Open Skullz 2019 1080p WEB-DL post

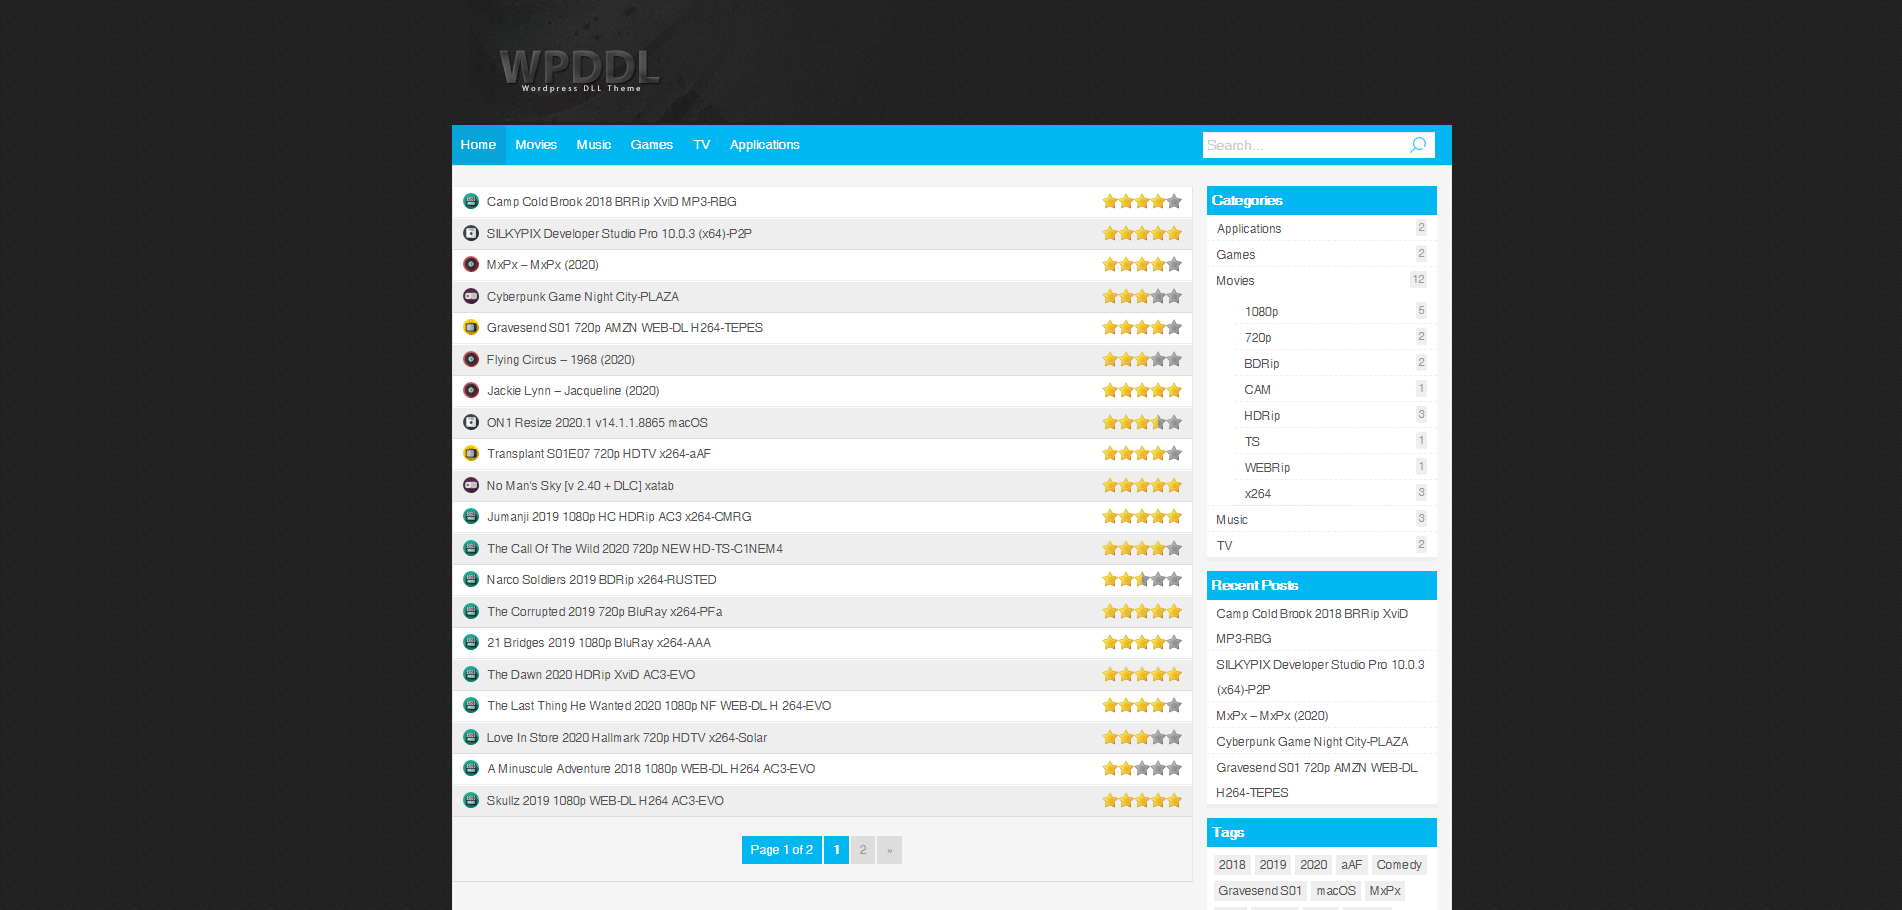(x=604, y=801)
